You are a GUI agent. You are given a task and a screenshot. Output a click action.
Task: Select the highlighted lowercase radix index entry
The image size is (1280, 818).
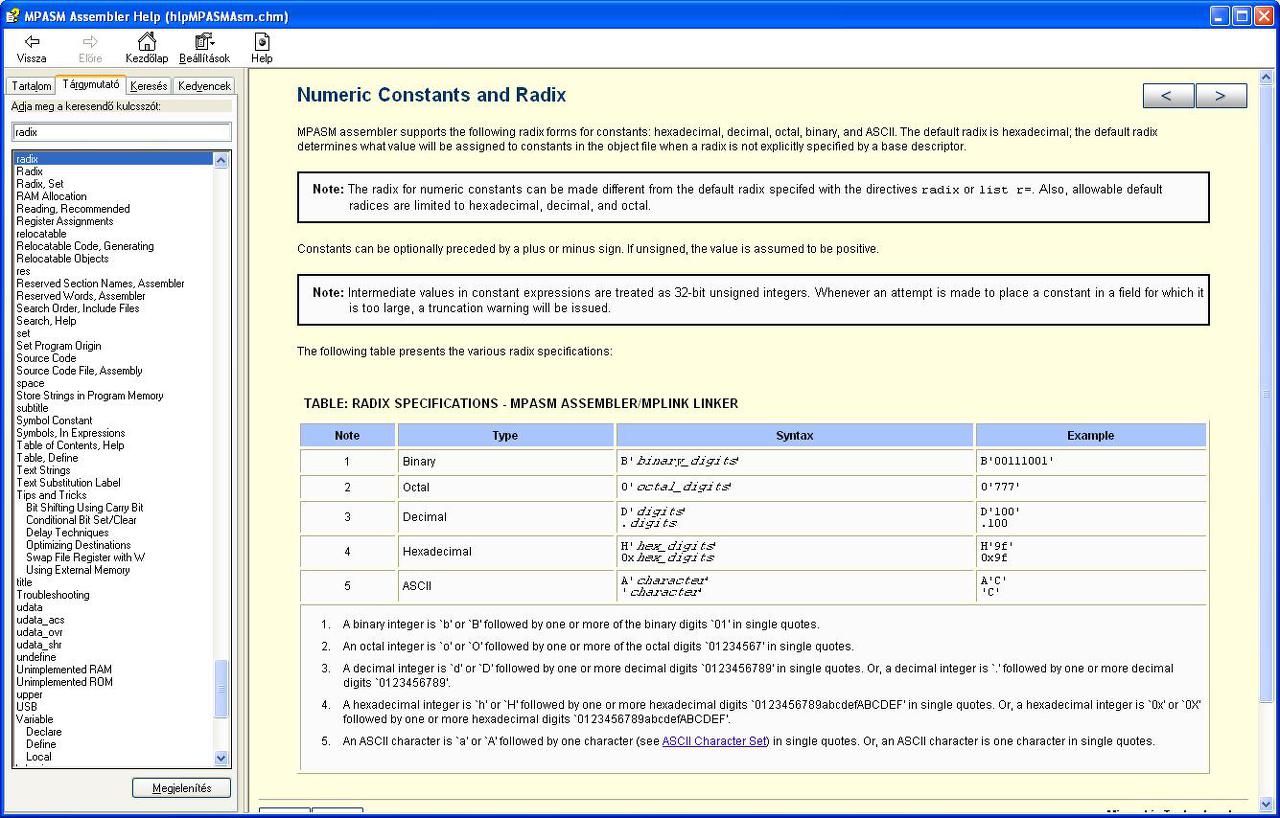pos(113,159)
